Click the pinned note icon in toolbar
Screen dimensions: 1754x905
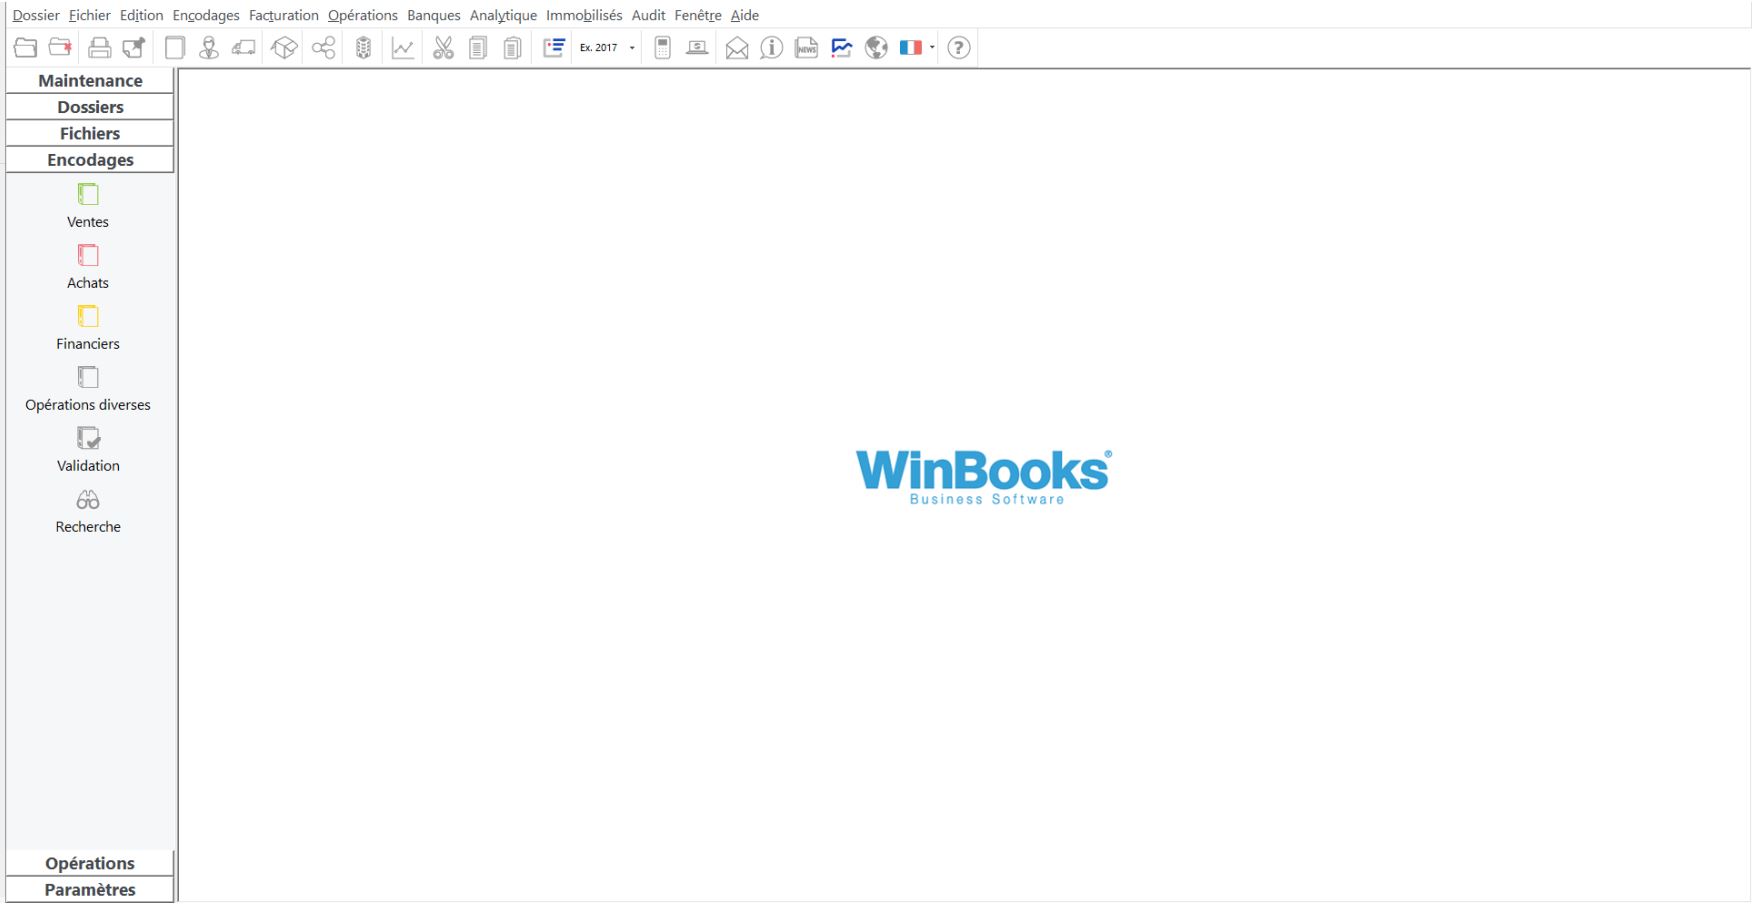point(134,47)
